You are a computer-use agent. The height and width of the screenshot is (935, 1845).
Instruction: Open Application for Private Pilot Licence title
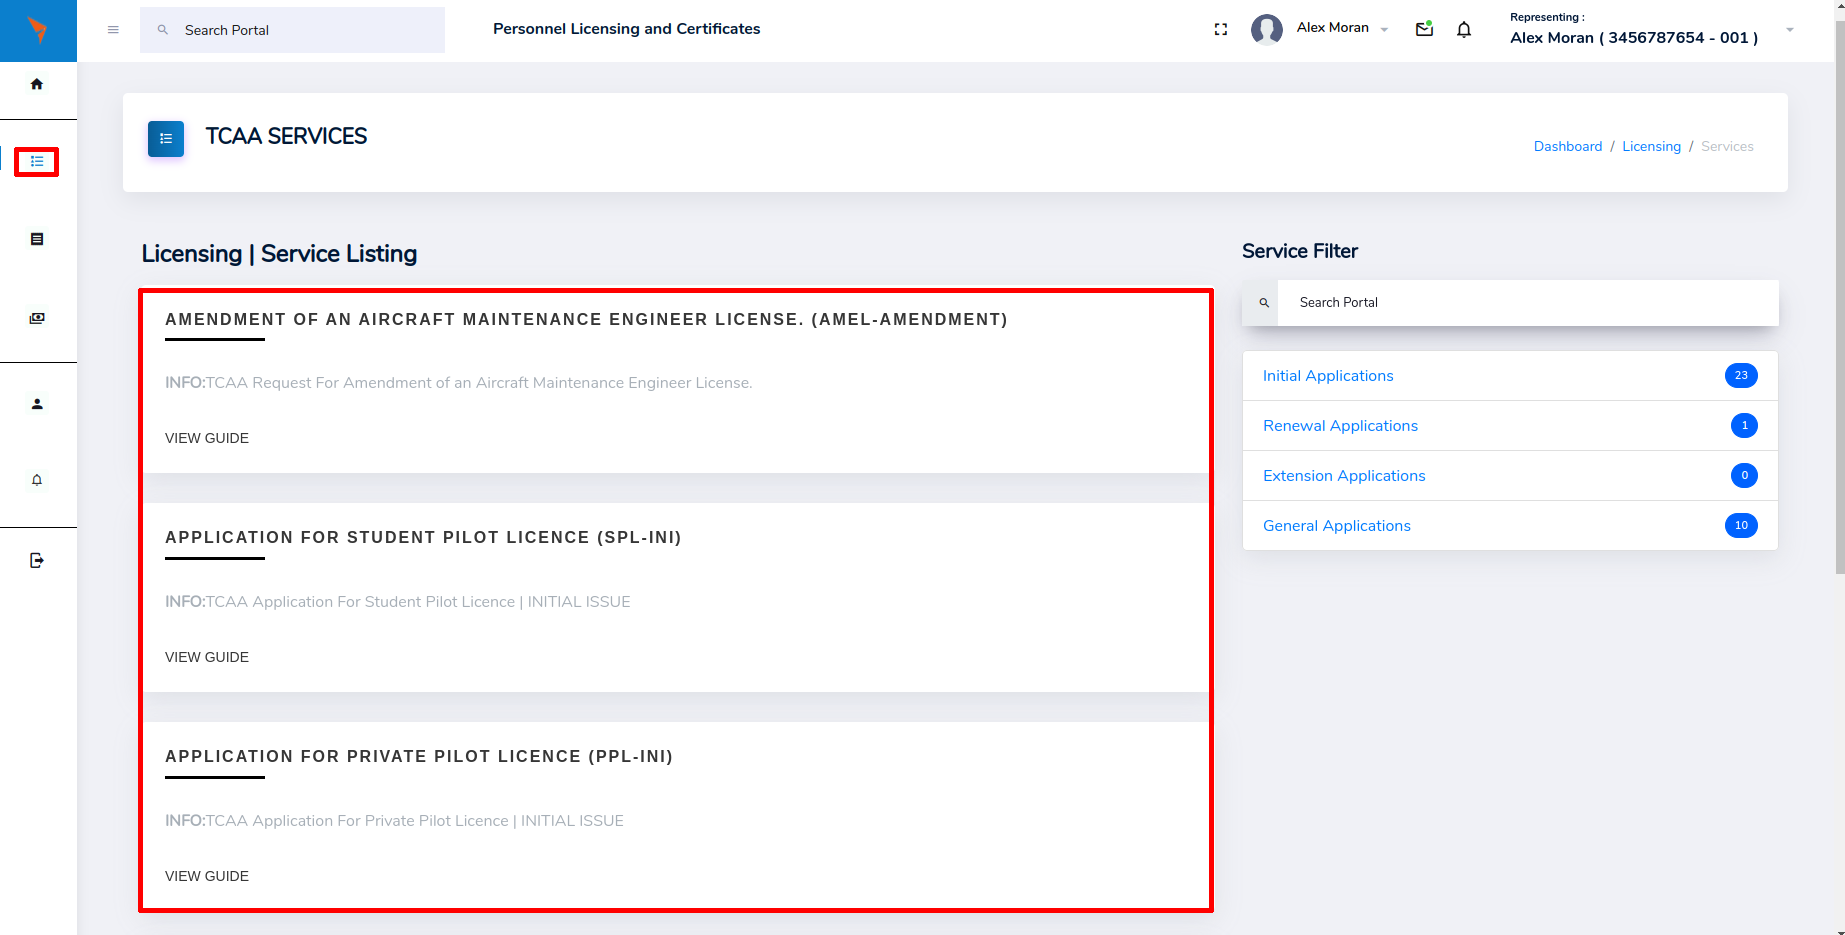tap(419, 757)
